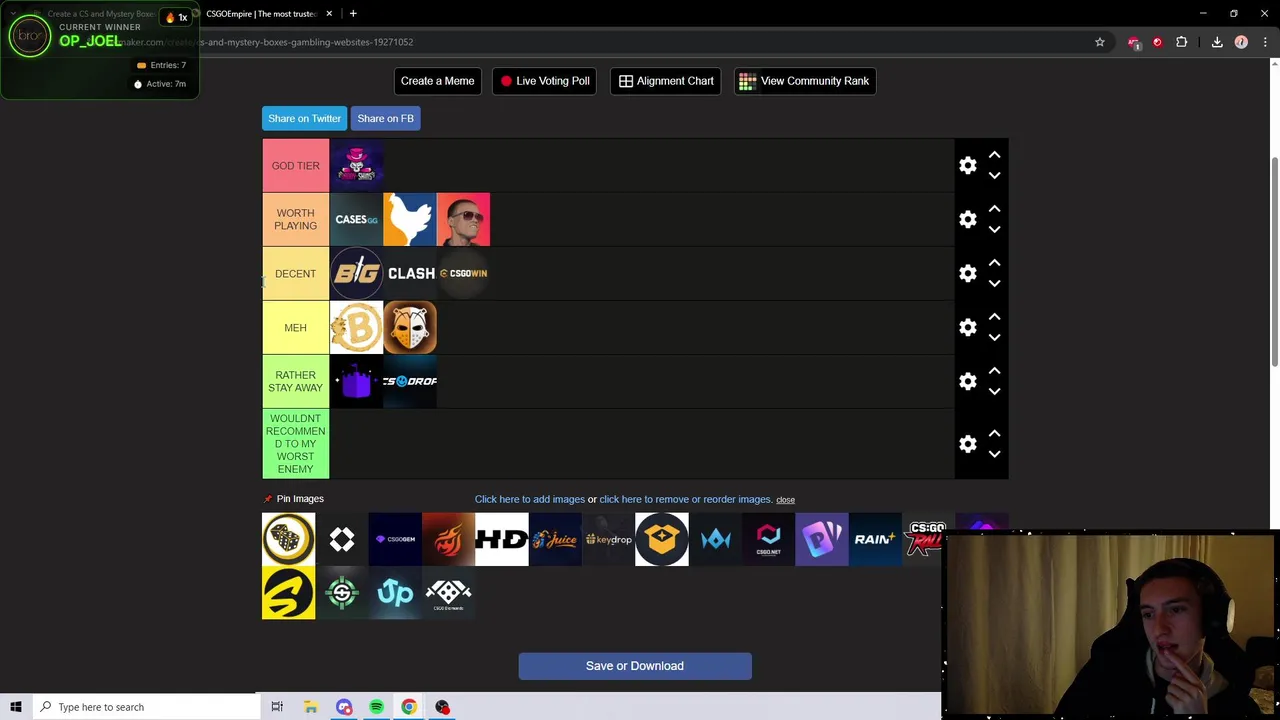This screenshot has width=1280, height=720.
Task: Pick the HD logo from tray
Action: click(x=502, y=539)
